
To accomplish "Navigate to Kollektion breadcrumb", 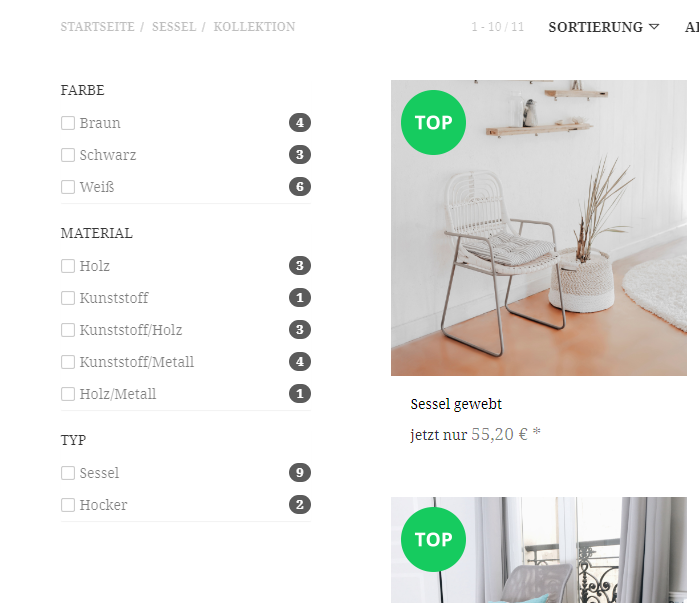I will pos(254,27).
